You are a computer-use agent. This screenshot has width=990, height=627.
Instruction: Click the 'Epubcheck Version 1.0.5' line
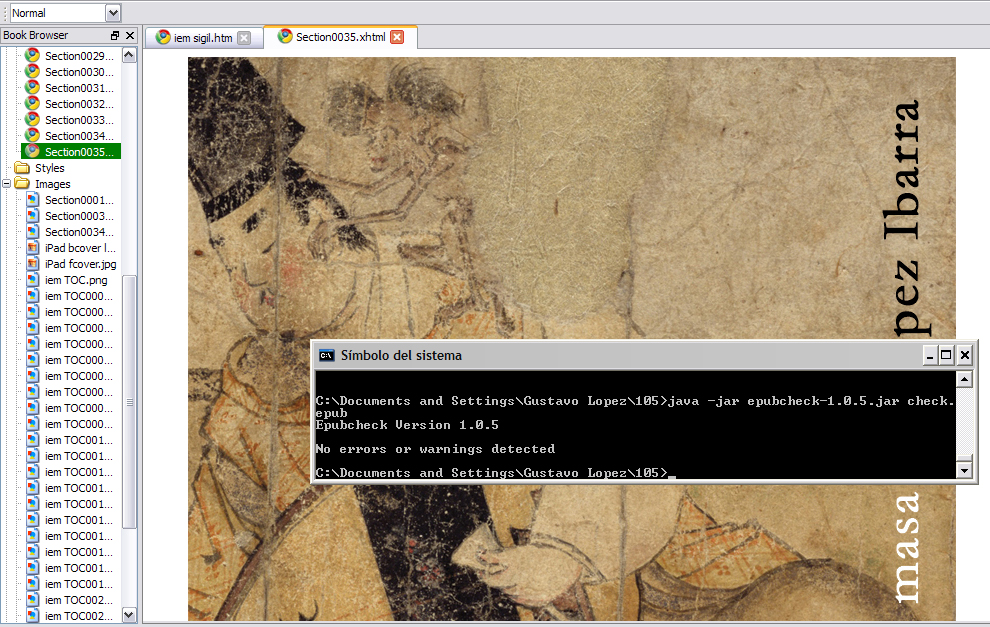pyautogui.click(x=407, y=425)
